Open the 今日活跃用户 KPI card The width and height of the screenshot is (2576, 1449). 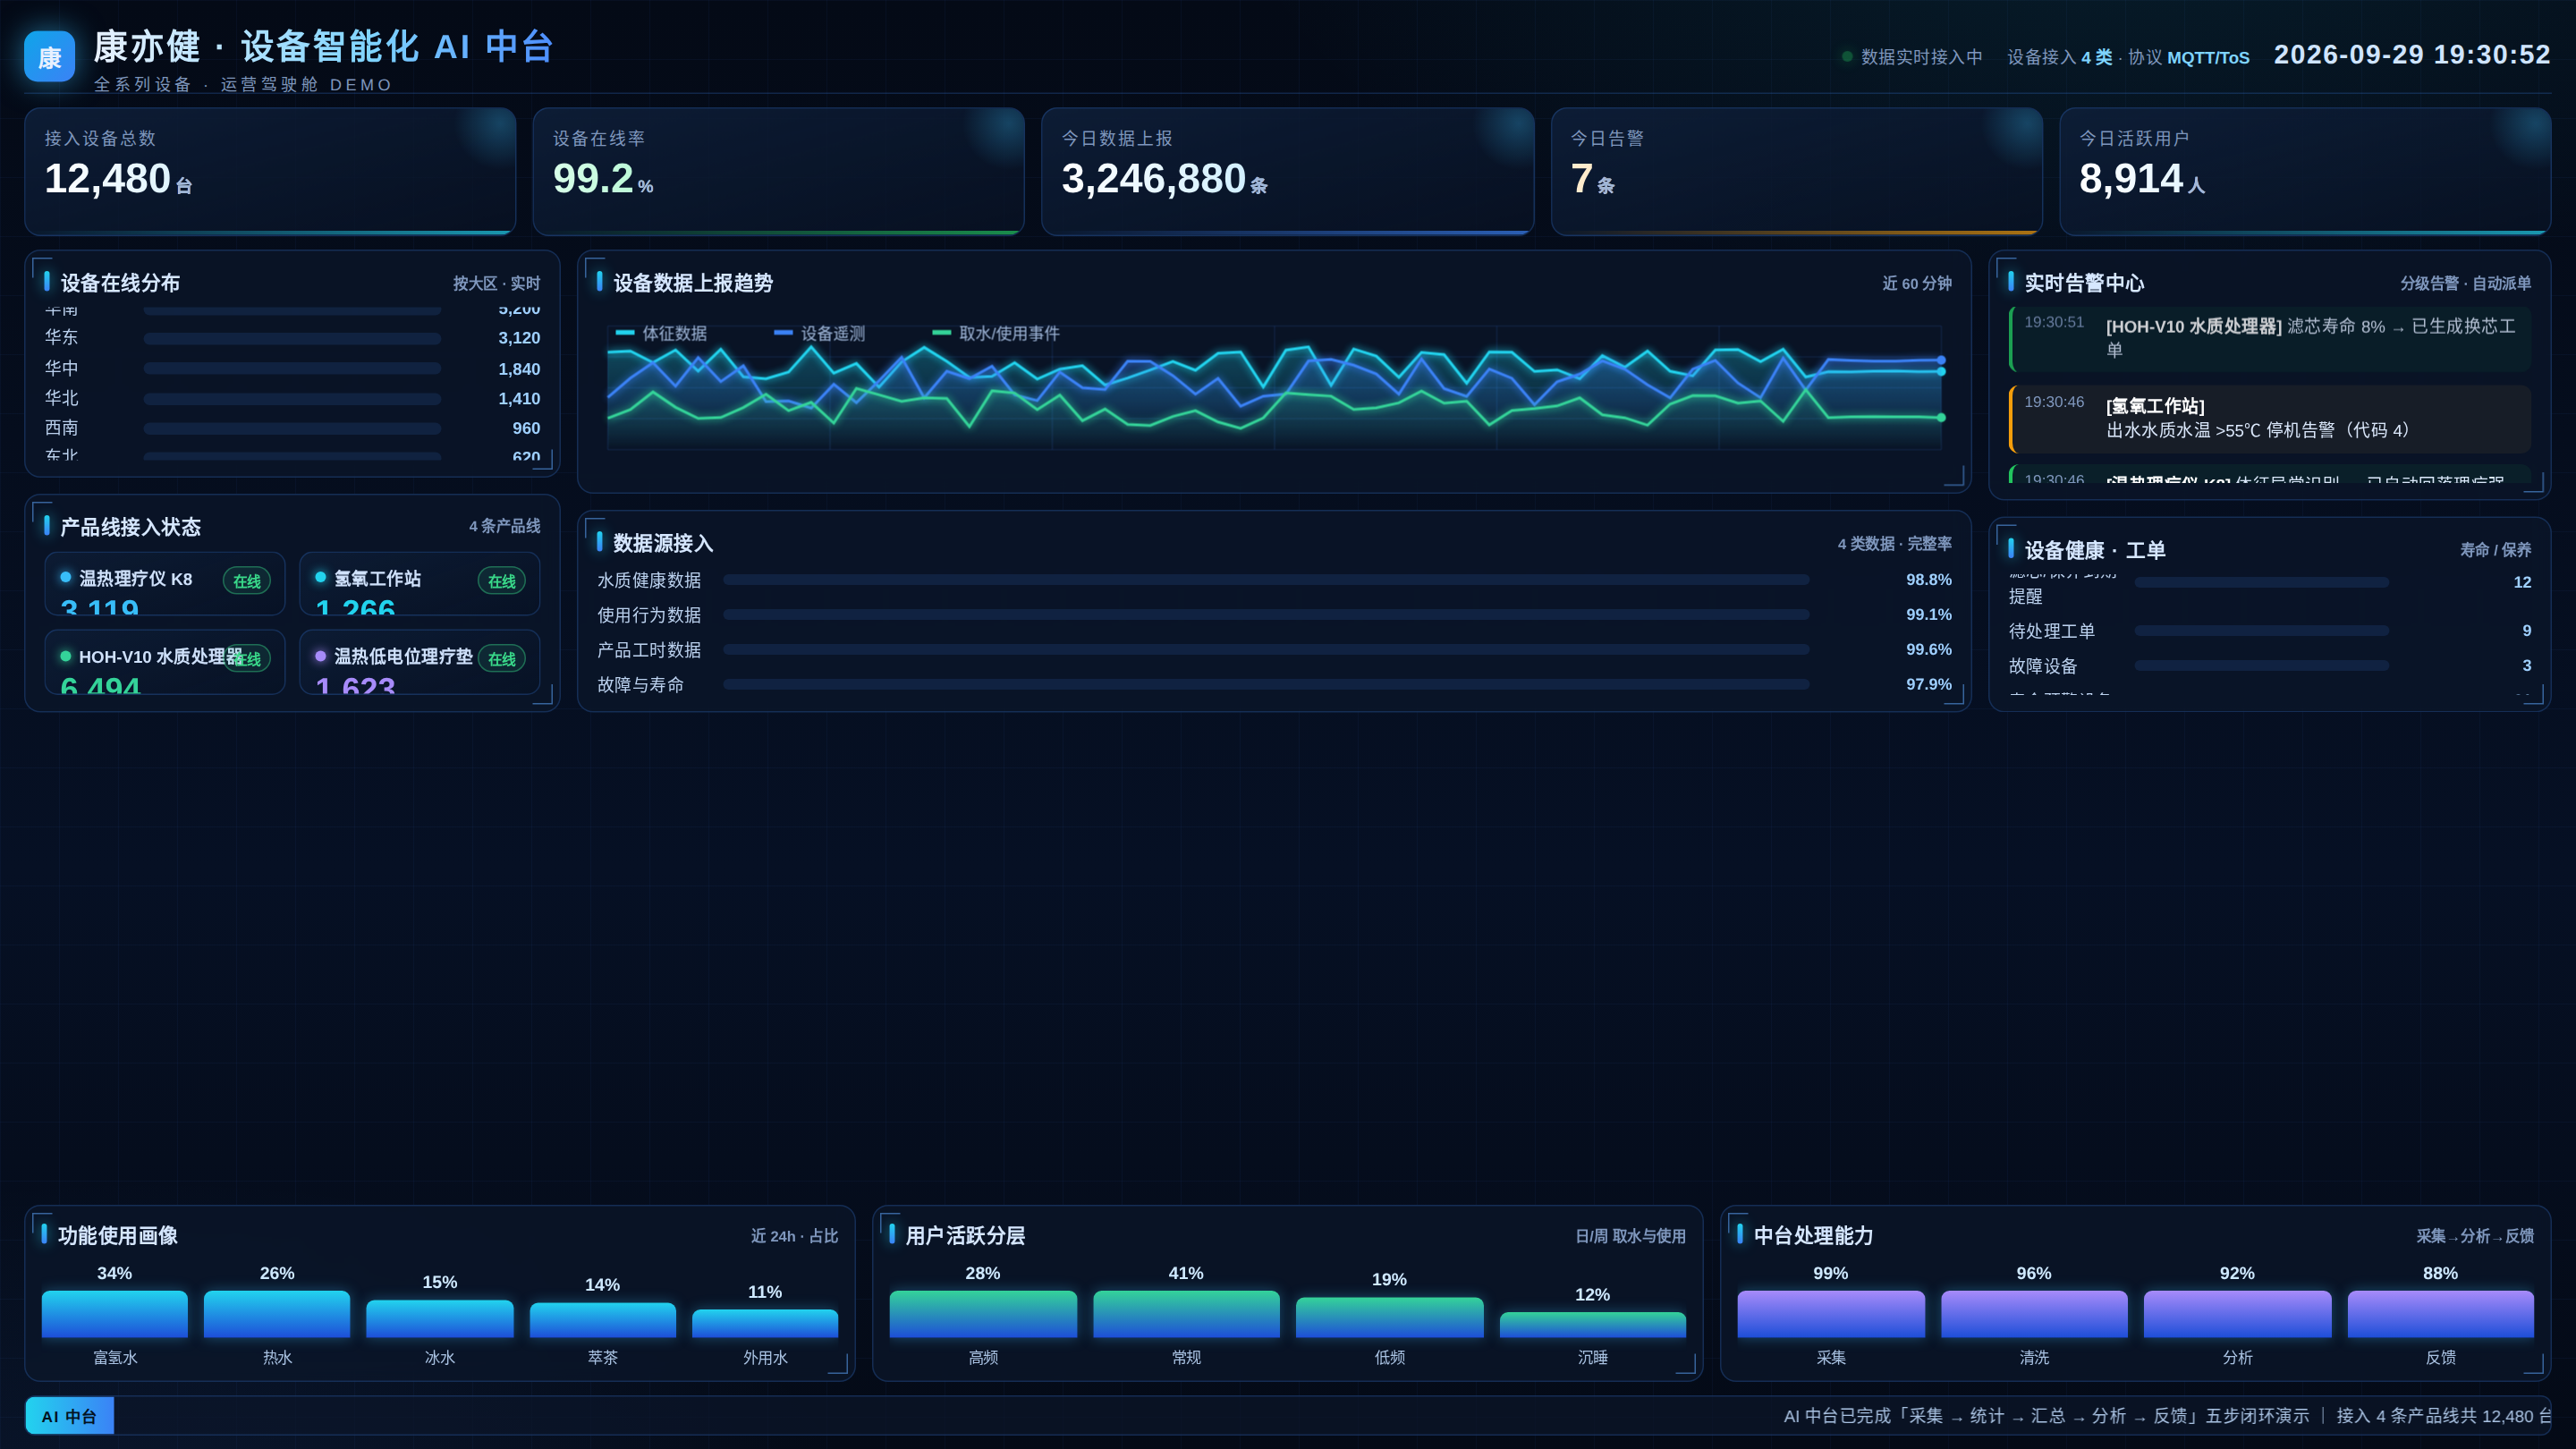pos(2305,171)
